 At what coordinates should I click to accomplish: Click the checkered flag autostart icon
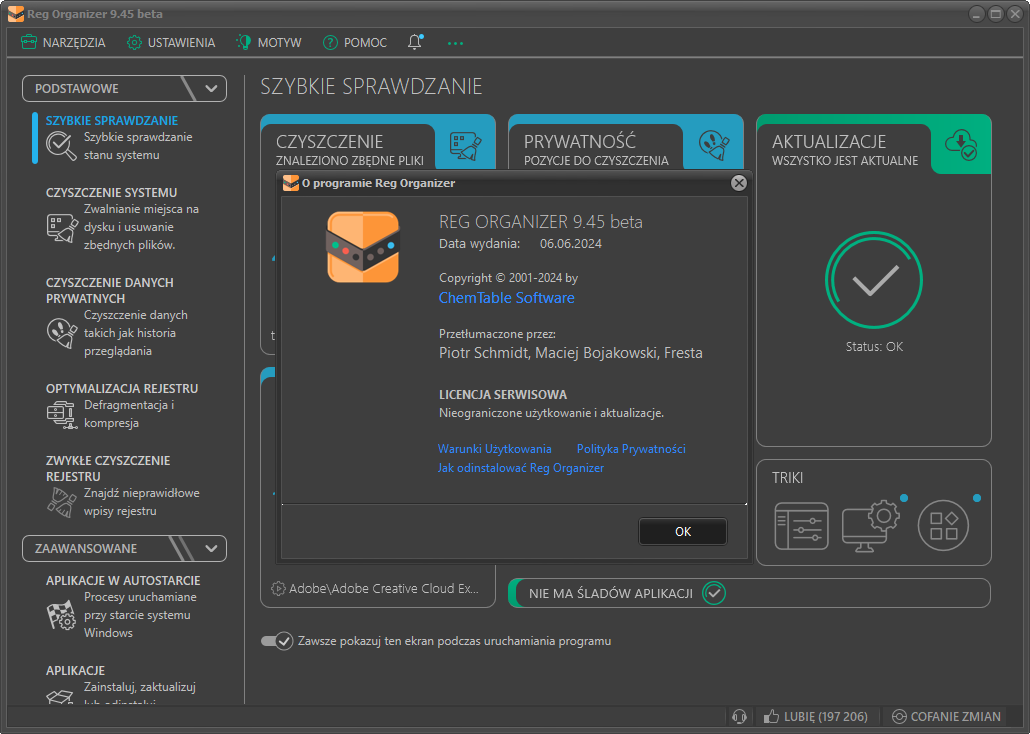[62, 616]
